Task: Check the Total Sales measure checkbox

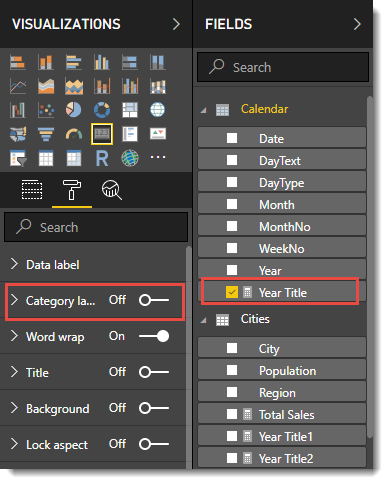Action: click(x=232, y=414)
